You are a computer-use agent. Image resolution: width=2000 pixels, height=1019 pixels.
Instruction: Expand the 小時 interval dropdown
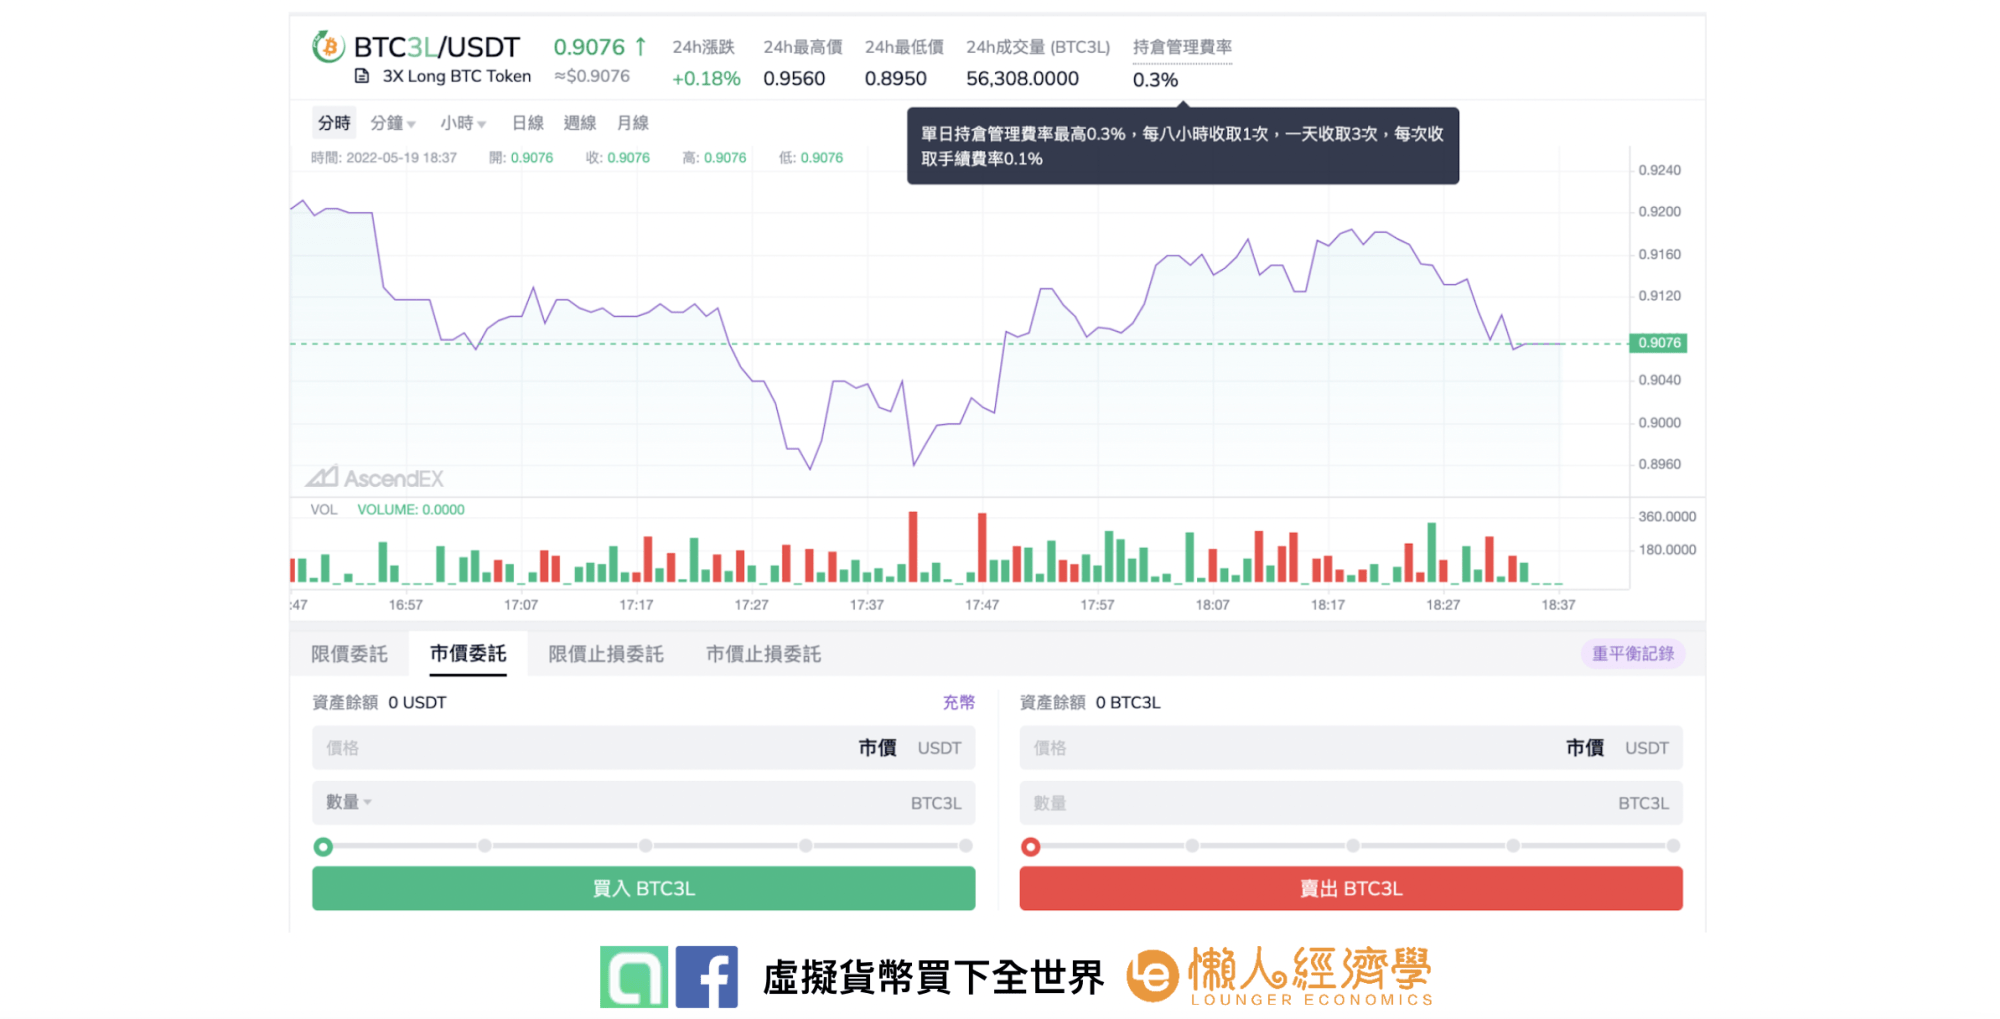click(x=463, y=123)
